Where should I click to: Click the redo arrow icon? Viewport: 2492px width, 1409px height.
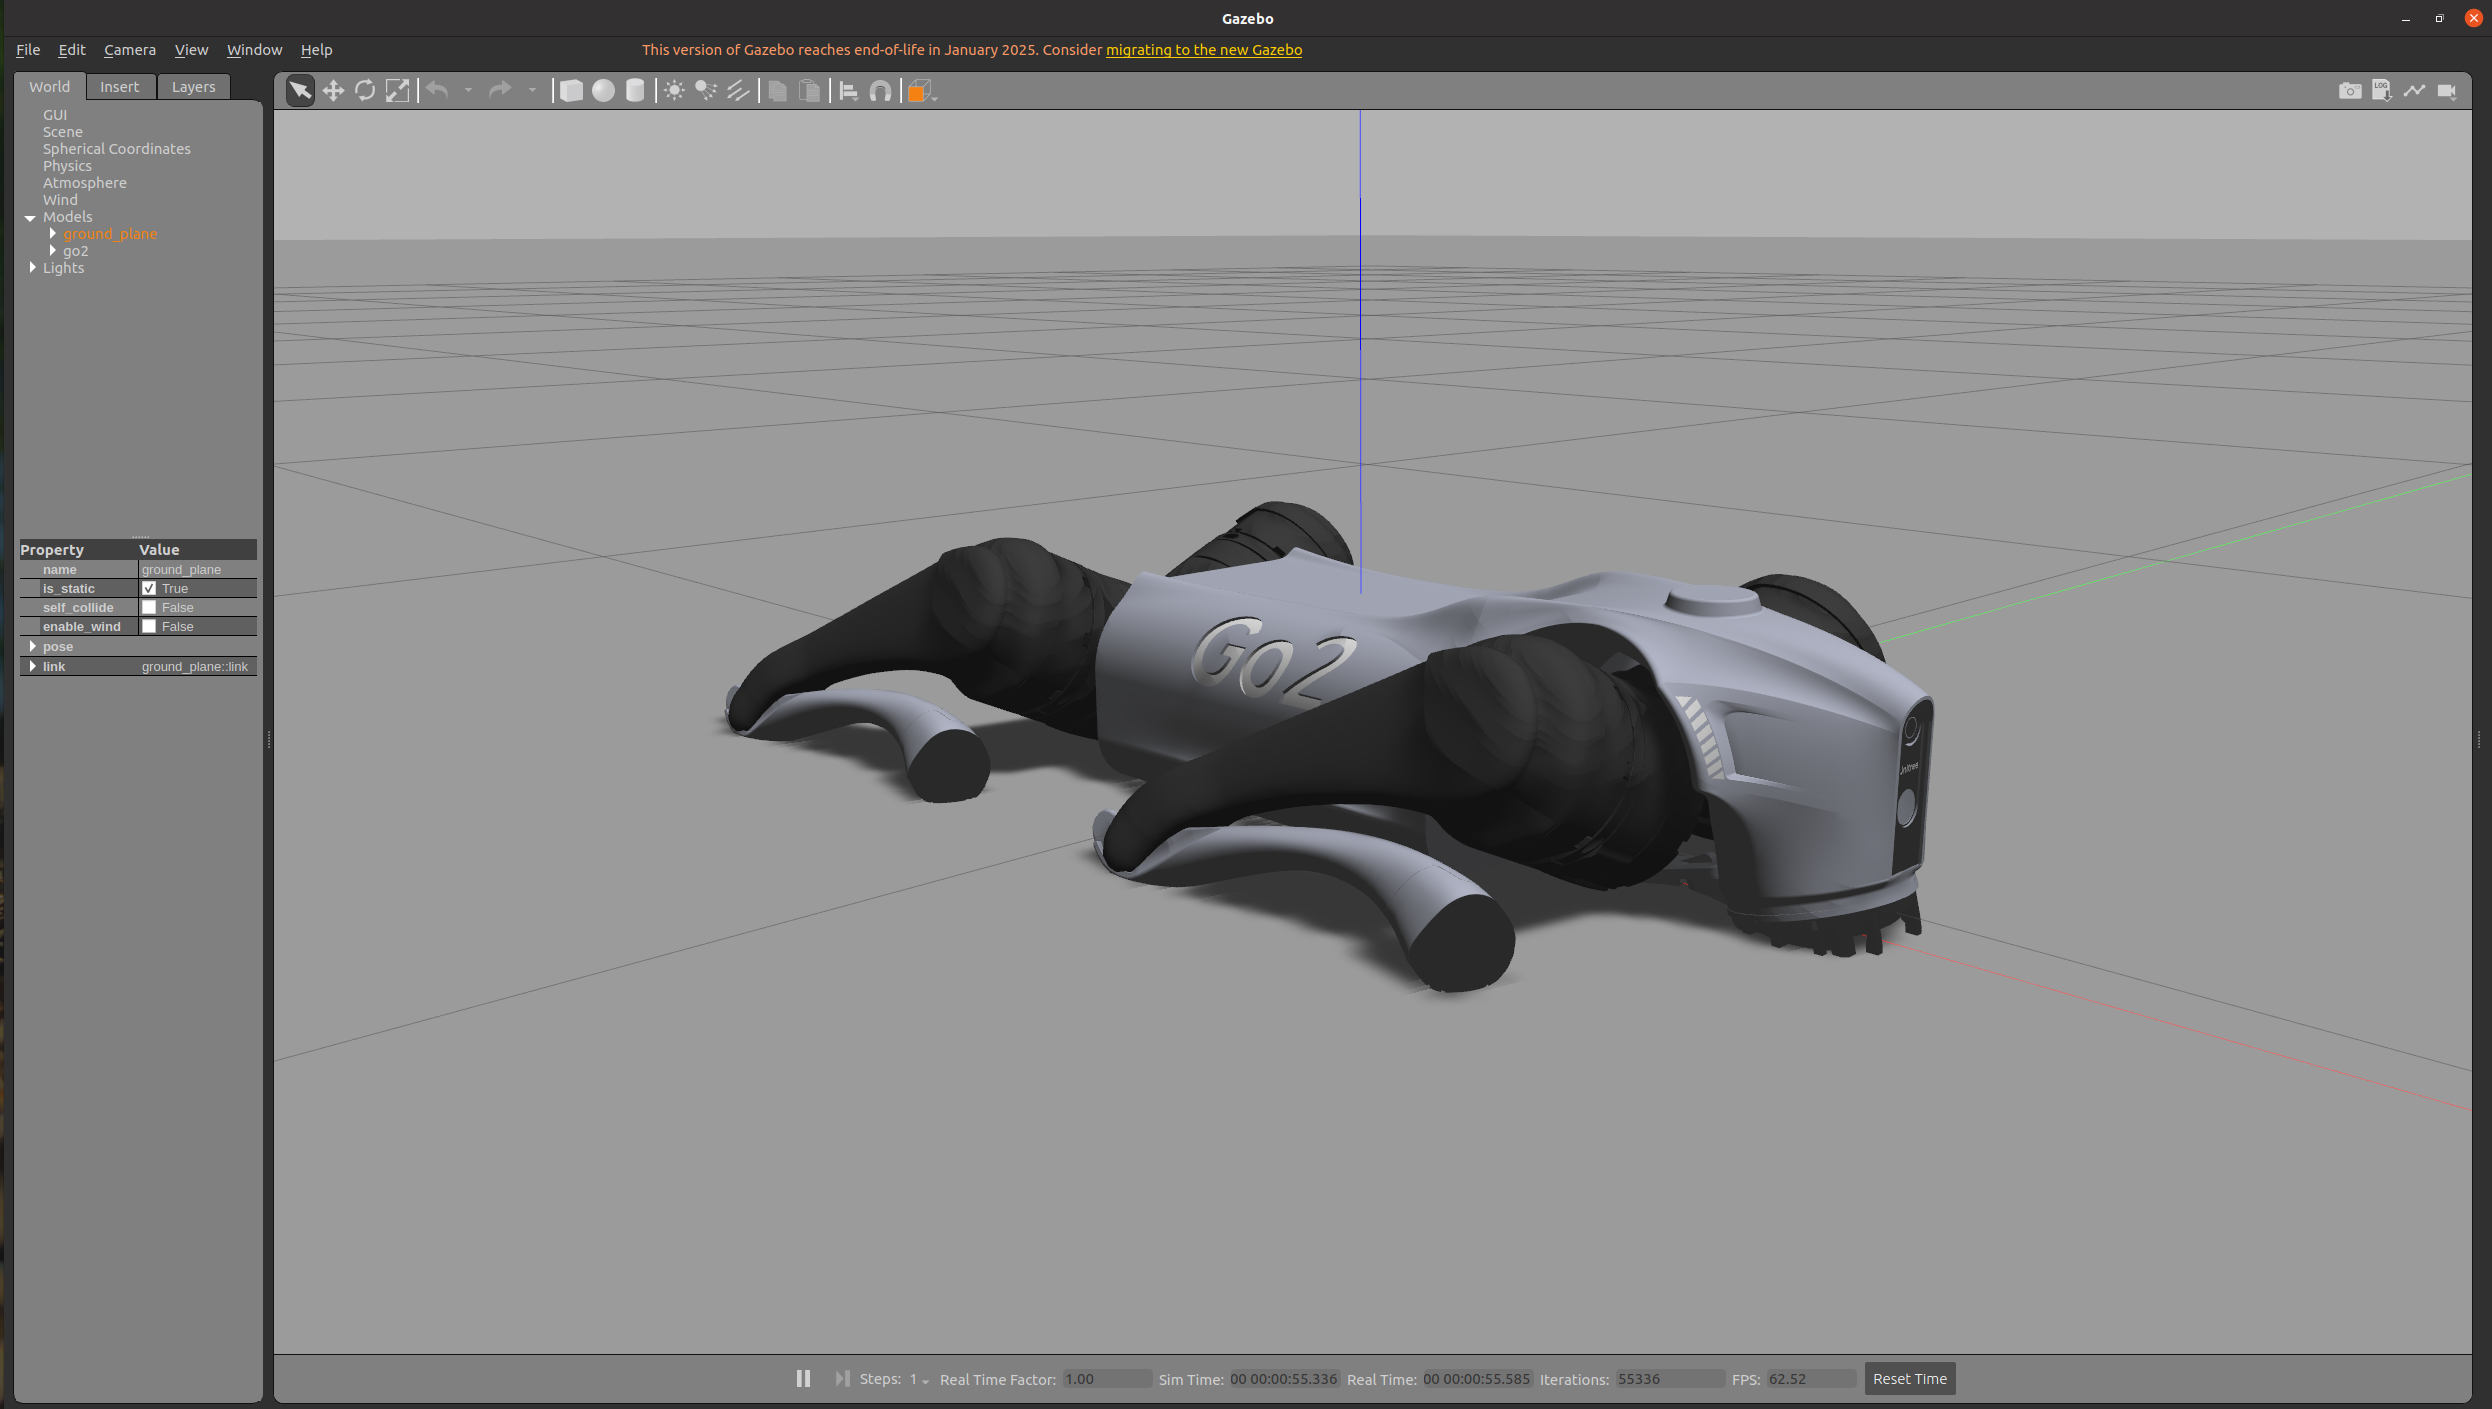(x=500, y=91)
